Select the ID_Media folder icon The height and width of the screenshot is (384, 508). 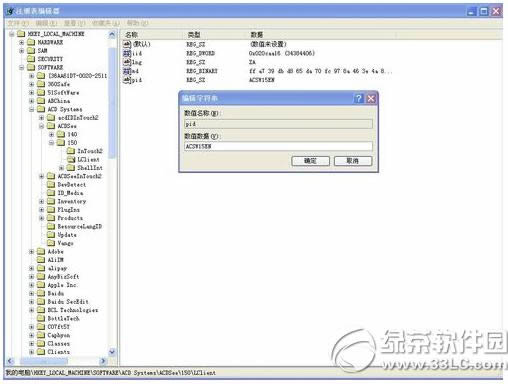(x=51, y=193)
